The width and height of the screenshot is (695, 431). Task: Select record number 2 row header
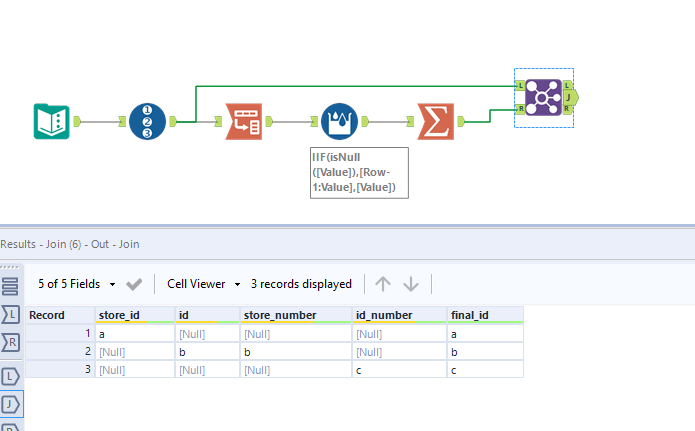click(60, 352)
